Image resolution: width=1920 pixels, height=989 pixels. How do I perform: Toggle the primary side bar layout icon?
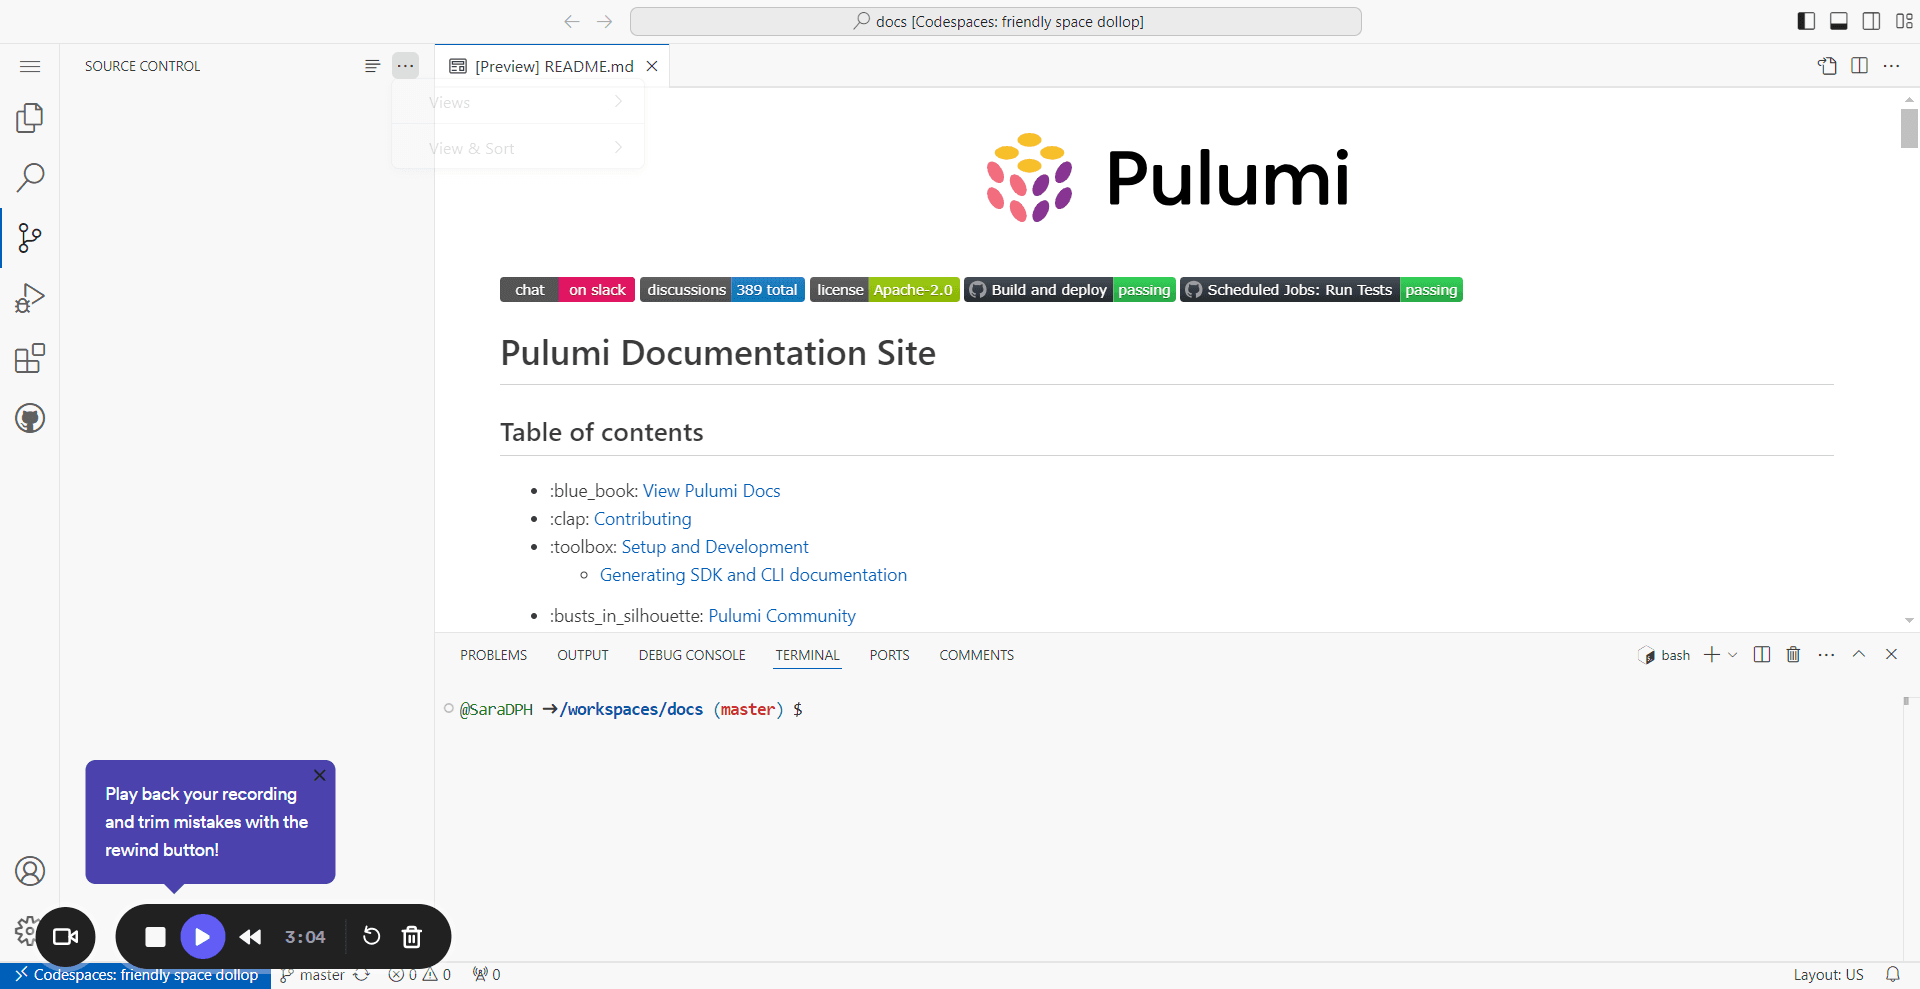point(1806,21)
